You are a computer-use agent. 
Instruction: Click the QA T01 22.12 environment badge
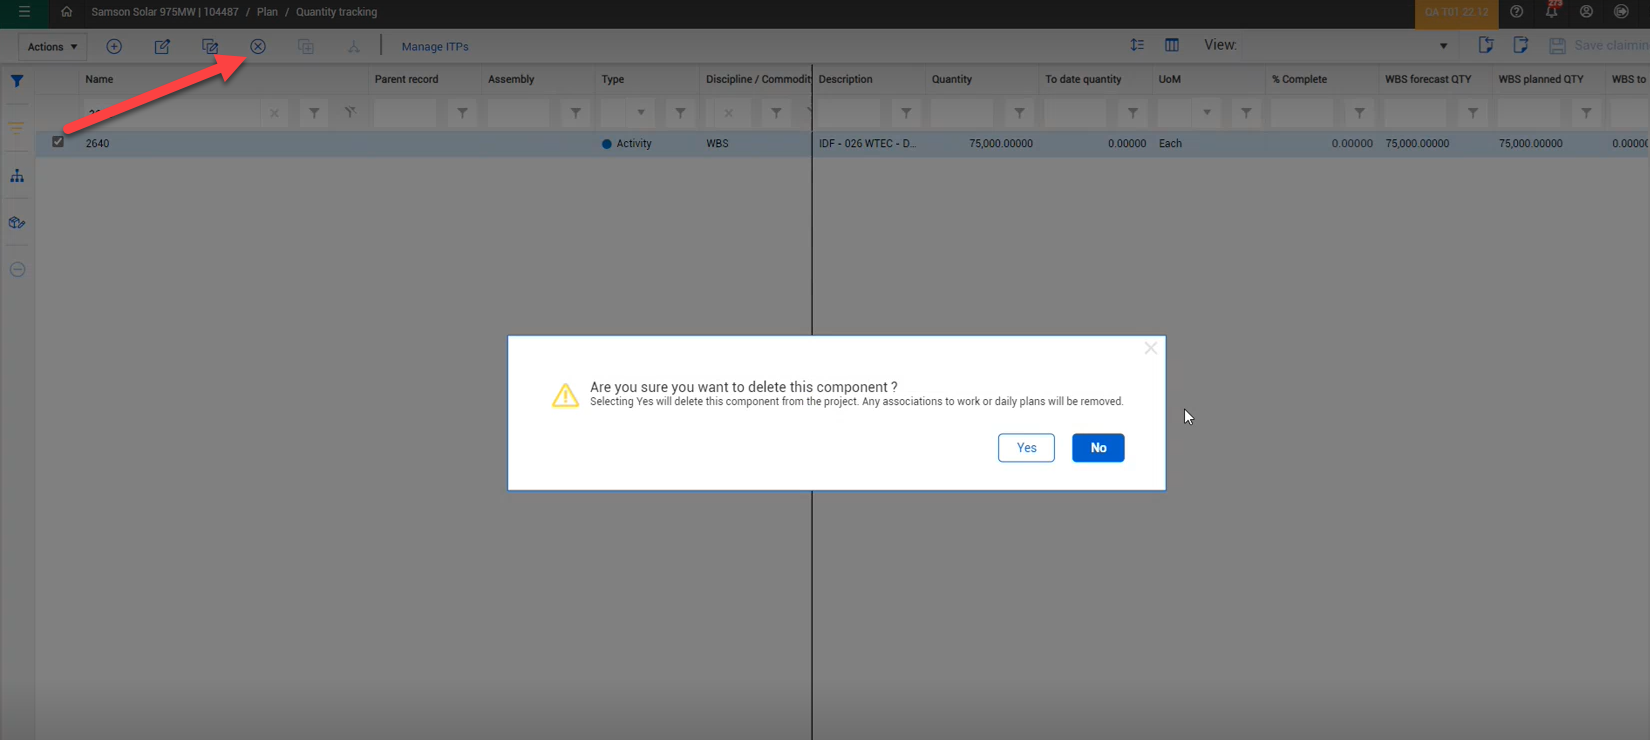[x=1456, y=12]
